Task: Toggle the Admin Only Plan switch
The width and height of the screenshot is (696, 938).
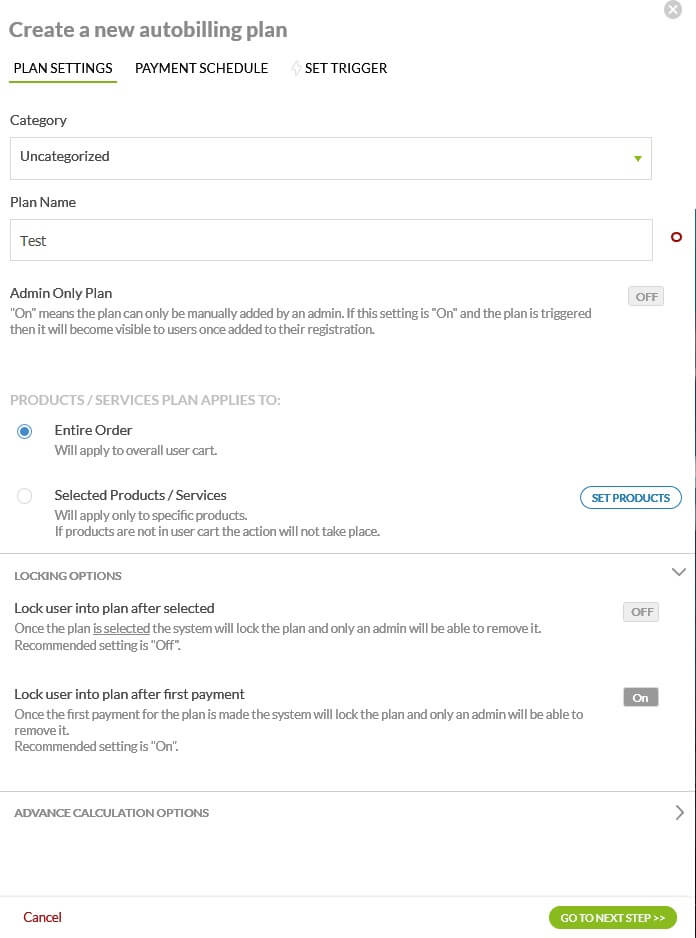Action: pyautogui.click(x=647, y=296)
